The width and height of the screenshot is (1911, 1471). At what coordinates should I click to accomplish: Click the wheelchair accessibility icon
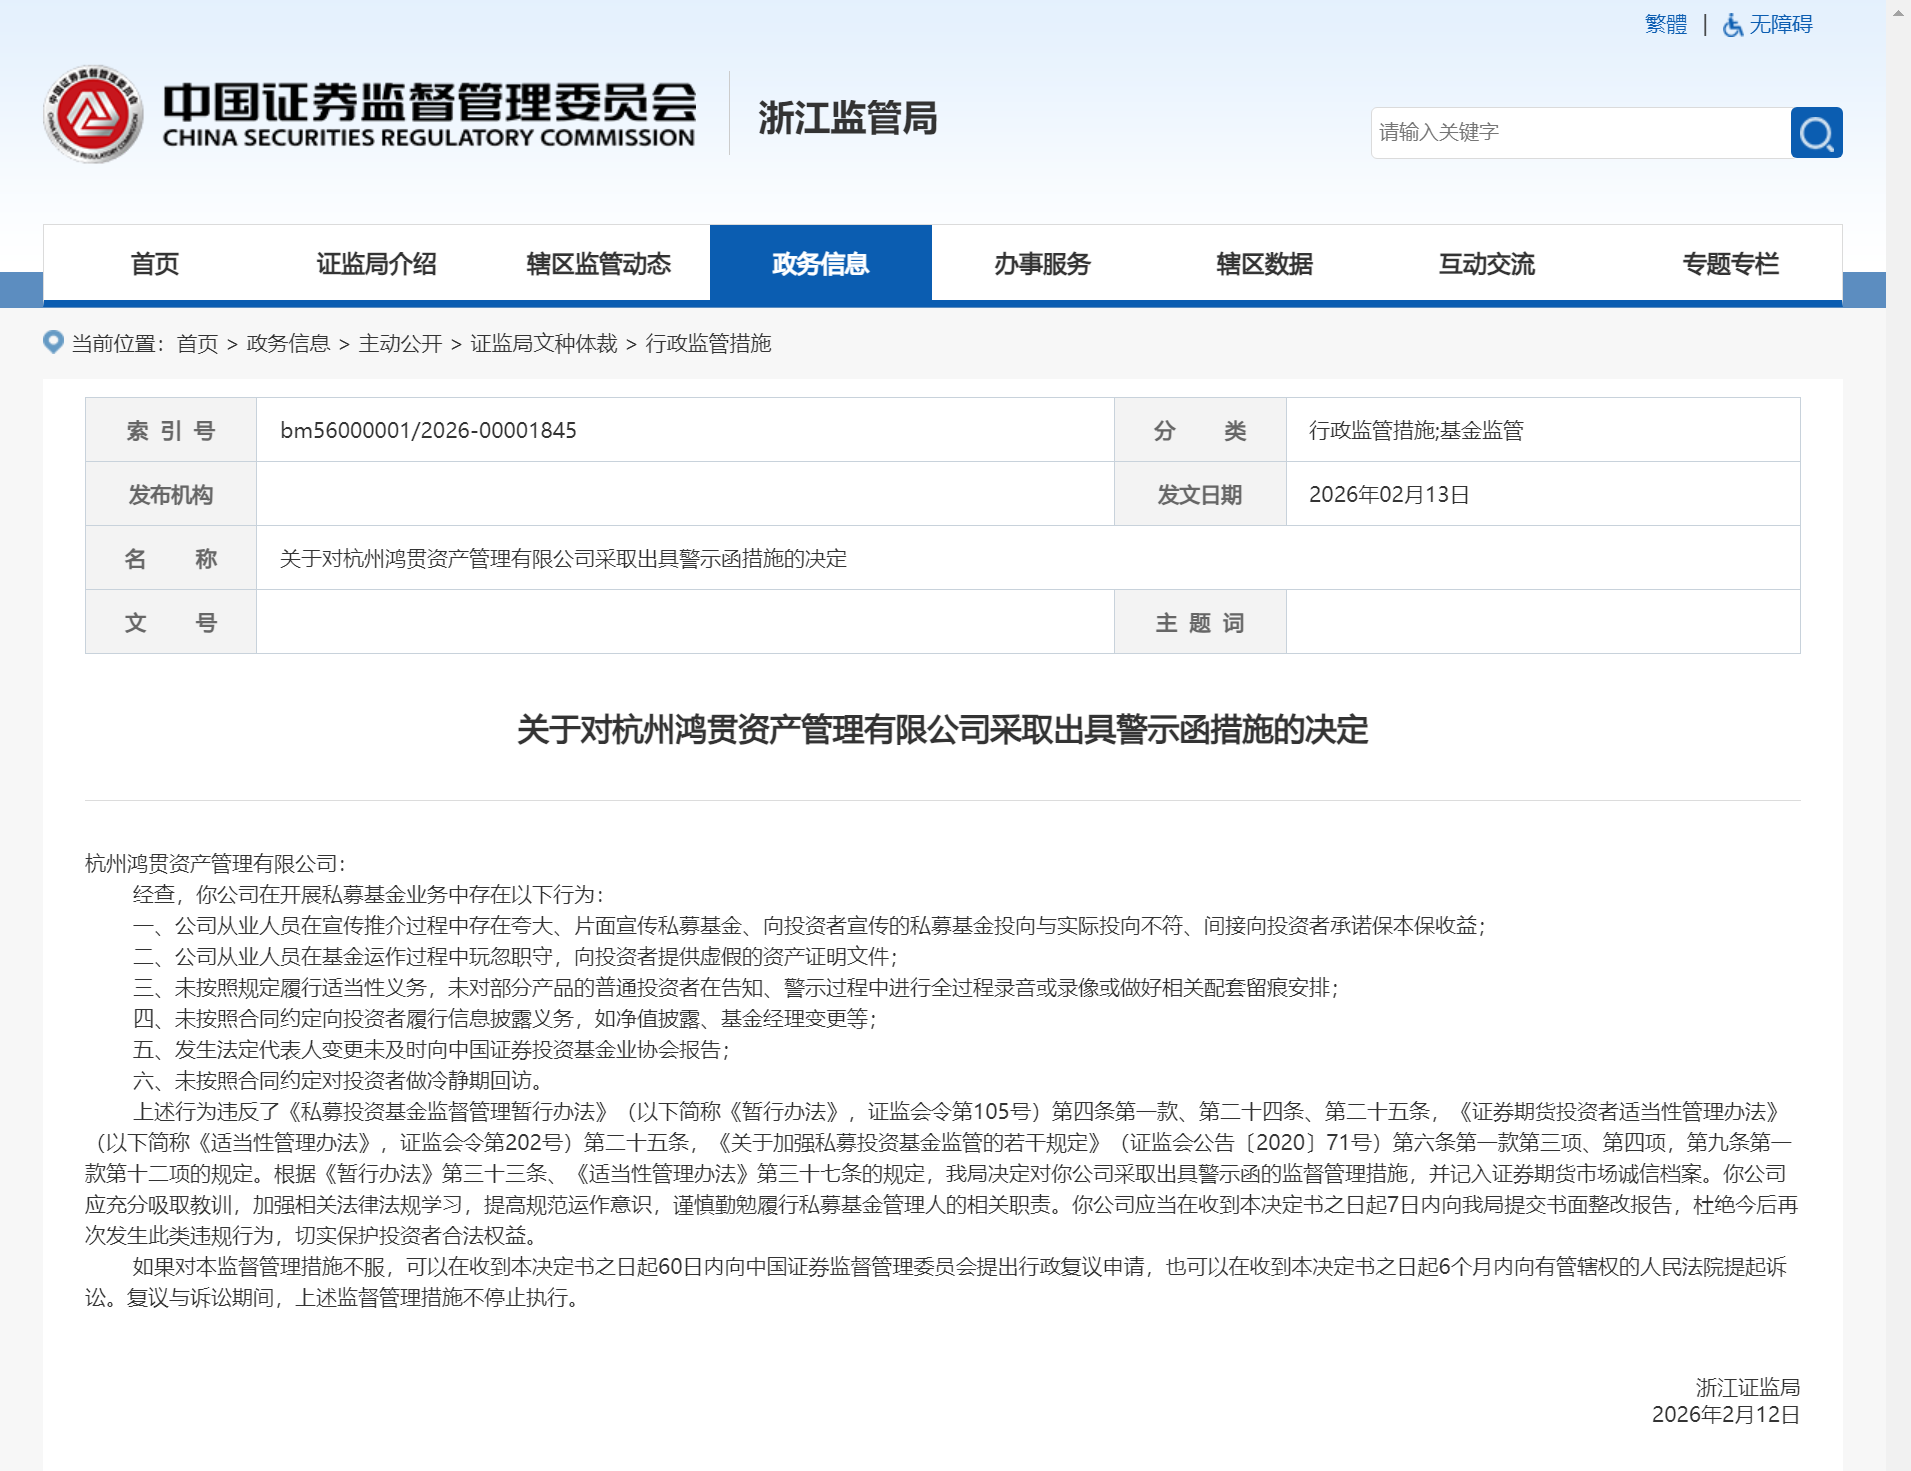pyautogui.click(x=1732, y=25)
